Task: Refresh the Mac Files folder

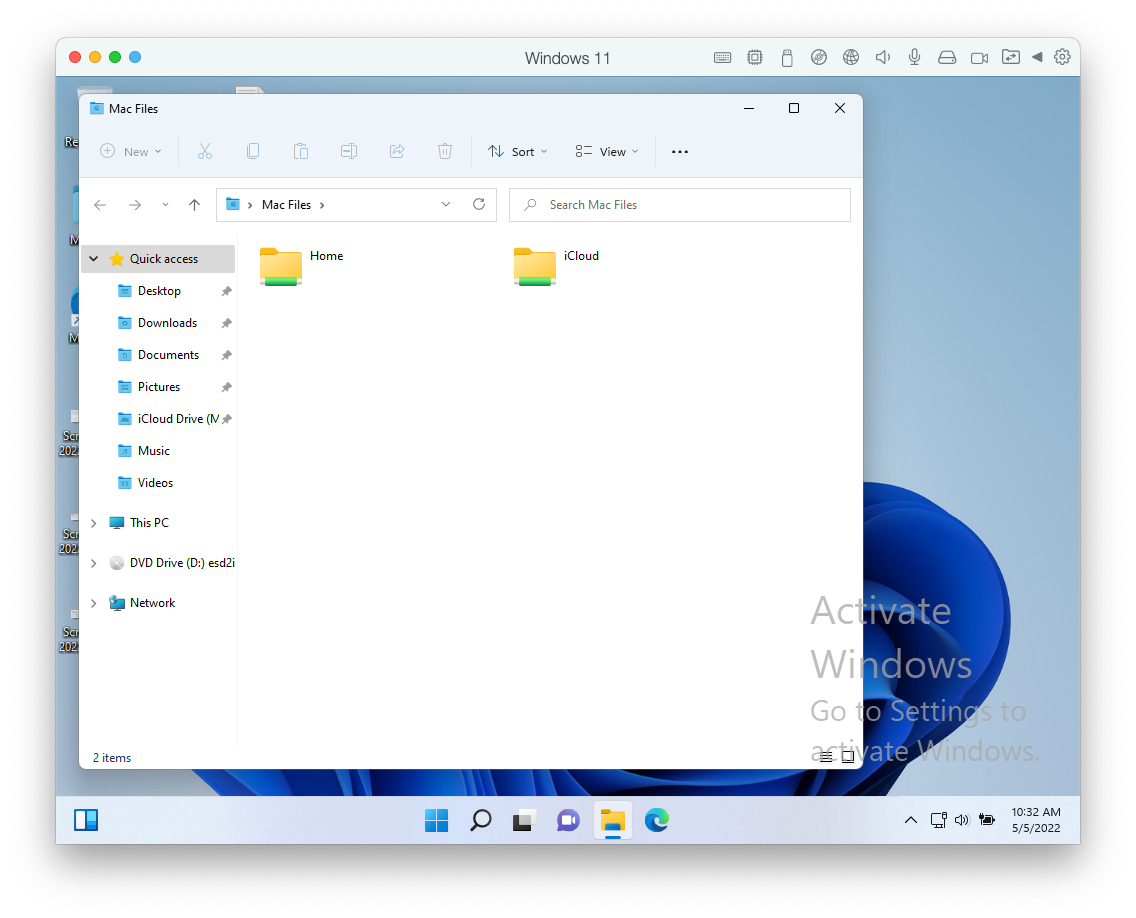Action: [479, 204]
